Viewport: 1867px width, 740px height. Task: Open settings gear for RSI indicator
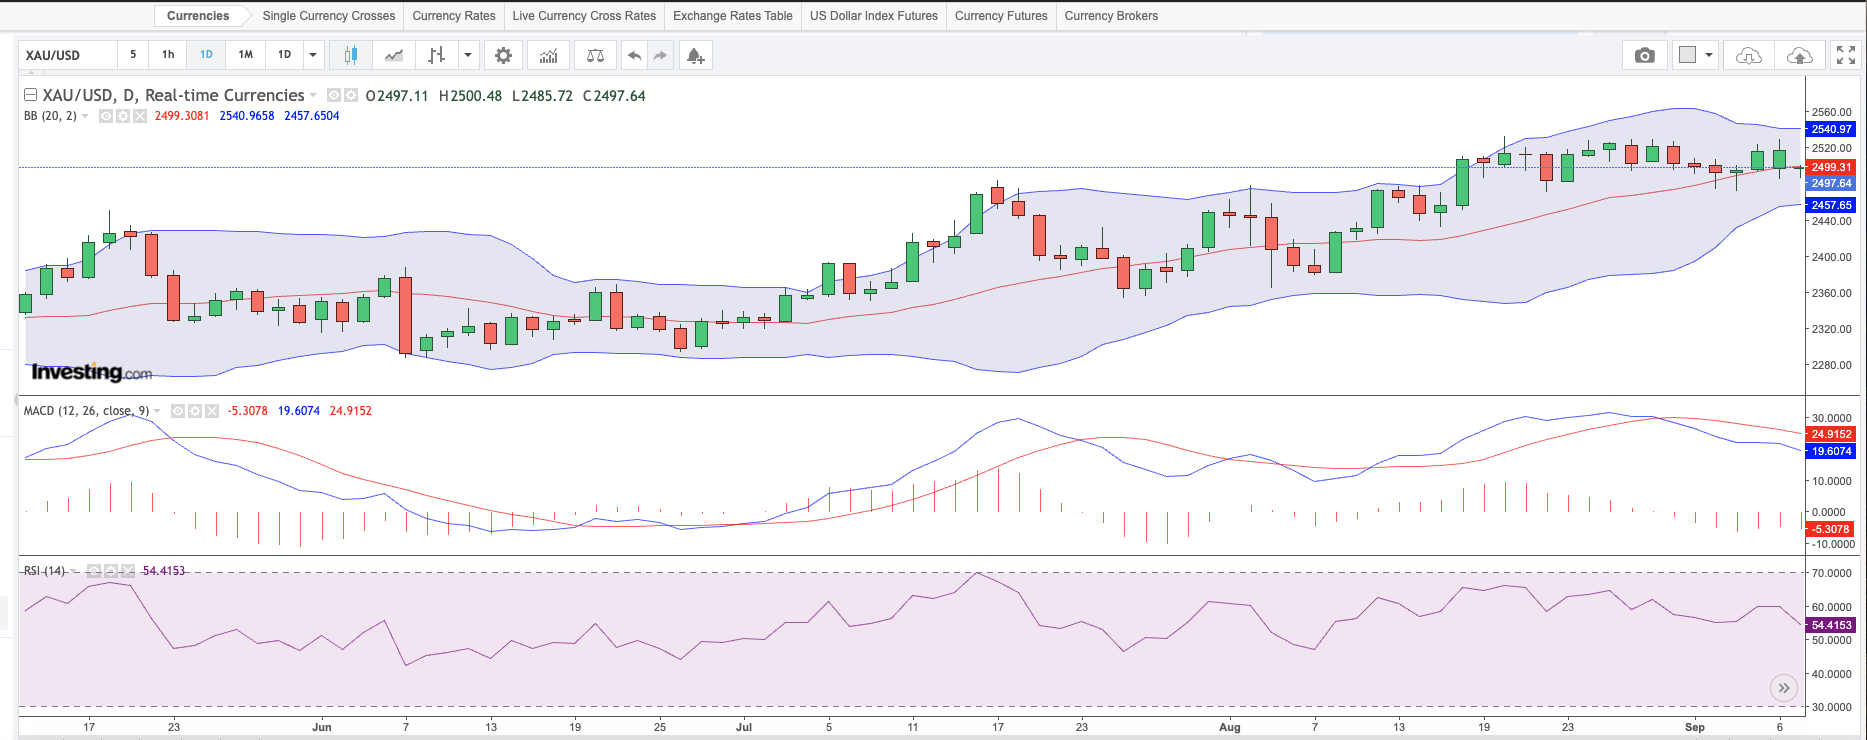pos(111,571)
